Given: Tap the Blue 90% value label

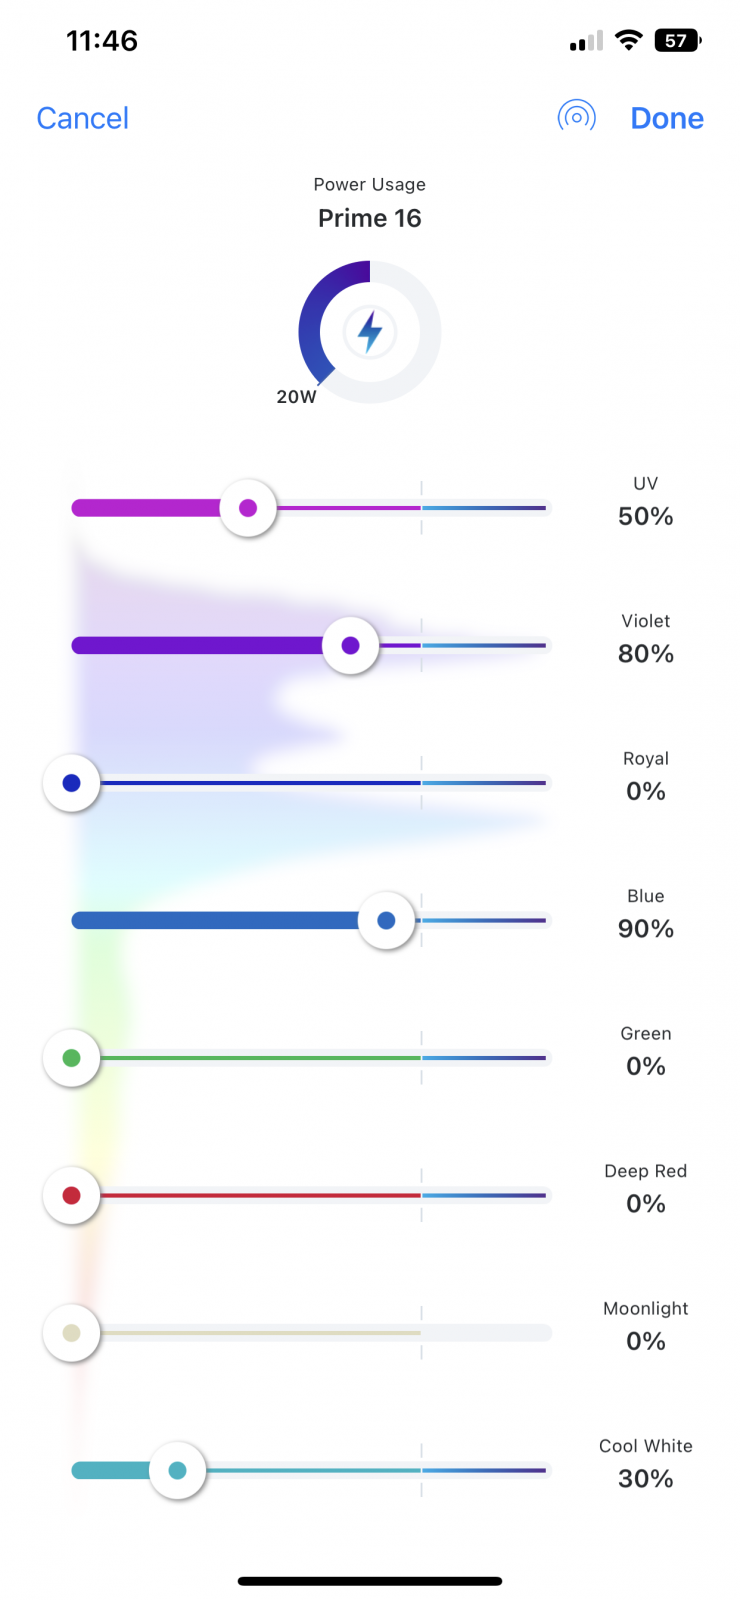Looking at the screenshot, I should pyautogui.click(x=645, y=929).
